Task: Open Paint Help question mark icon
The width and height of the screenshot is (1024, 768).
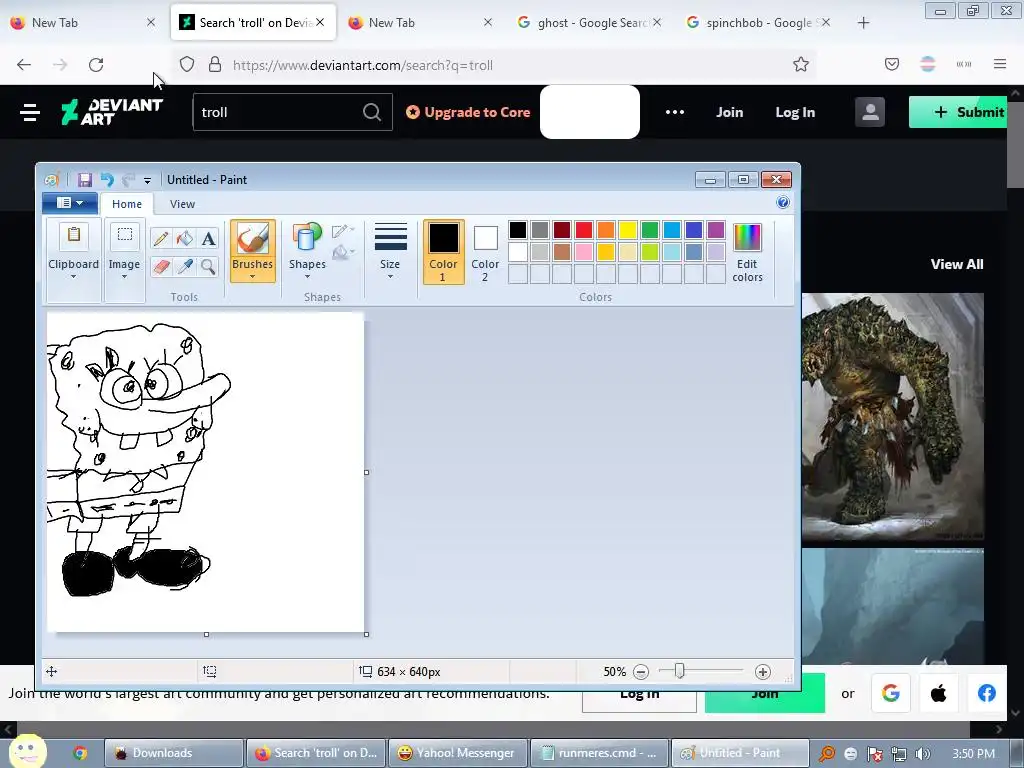Action: (x=782, y=202)
